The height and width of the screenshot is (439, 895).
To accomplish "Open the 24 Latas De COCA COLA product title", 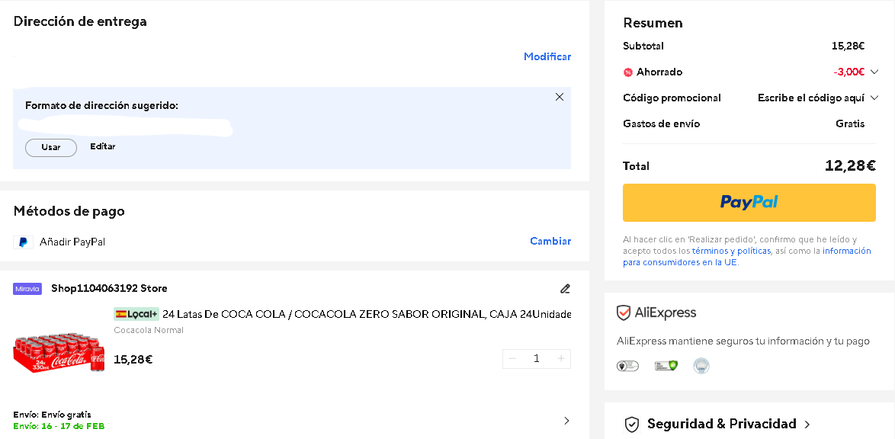I will click(366, 314).
